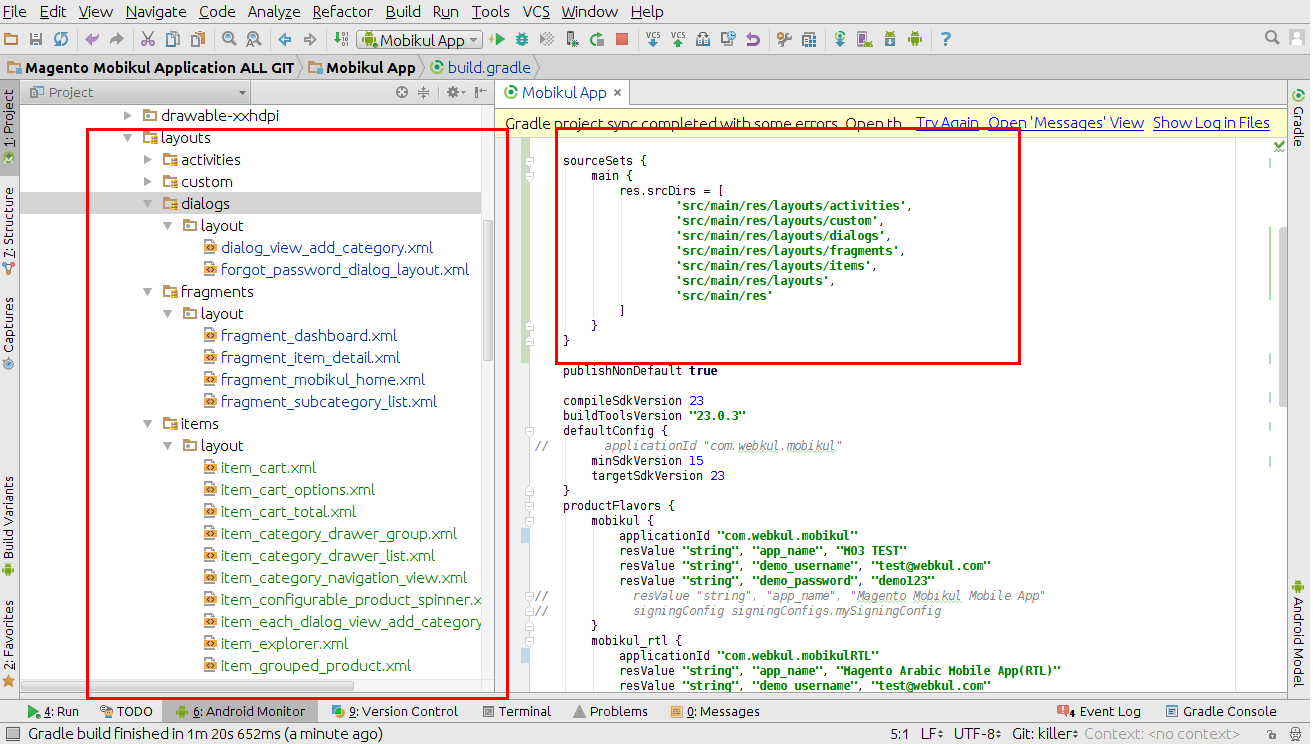The height and width of the screenshot is (744, 1313).
Task: Collapse the layouts folder
Action: point(127,138)
